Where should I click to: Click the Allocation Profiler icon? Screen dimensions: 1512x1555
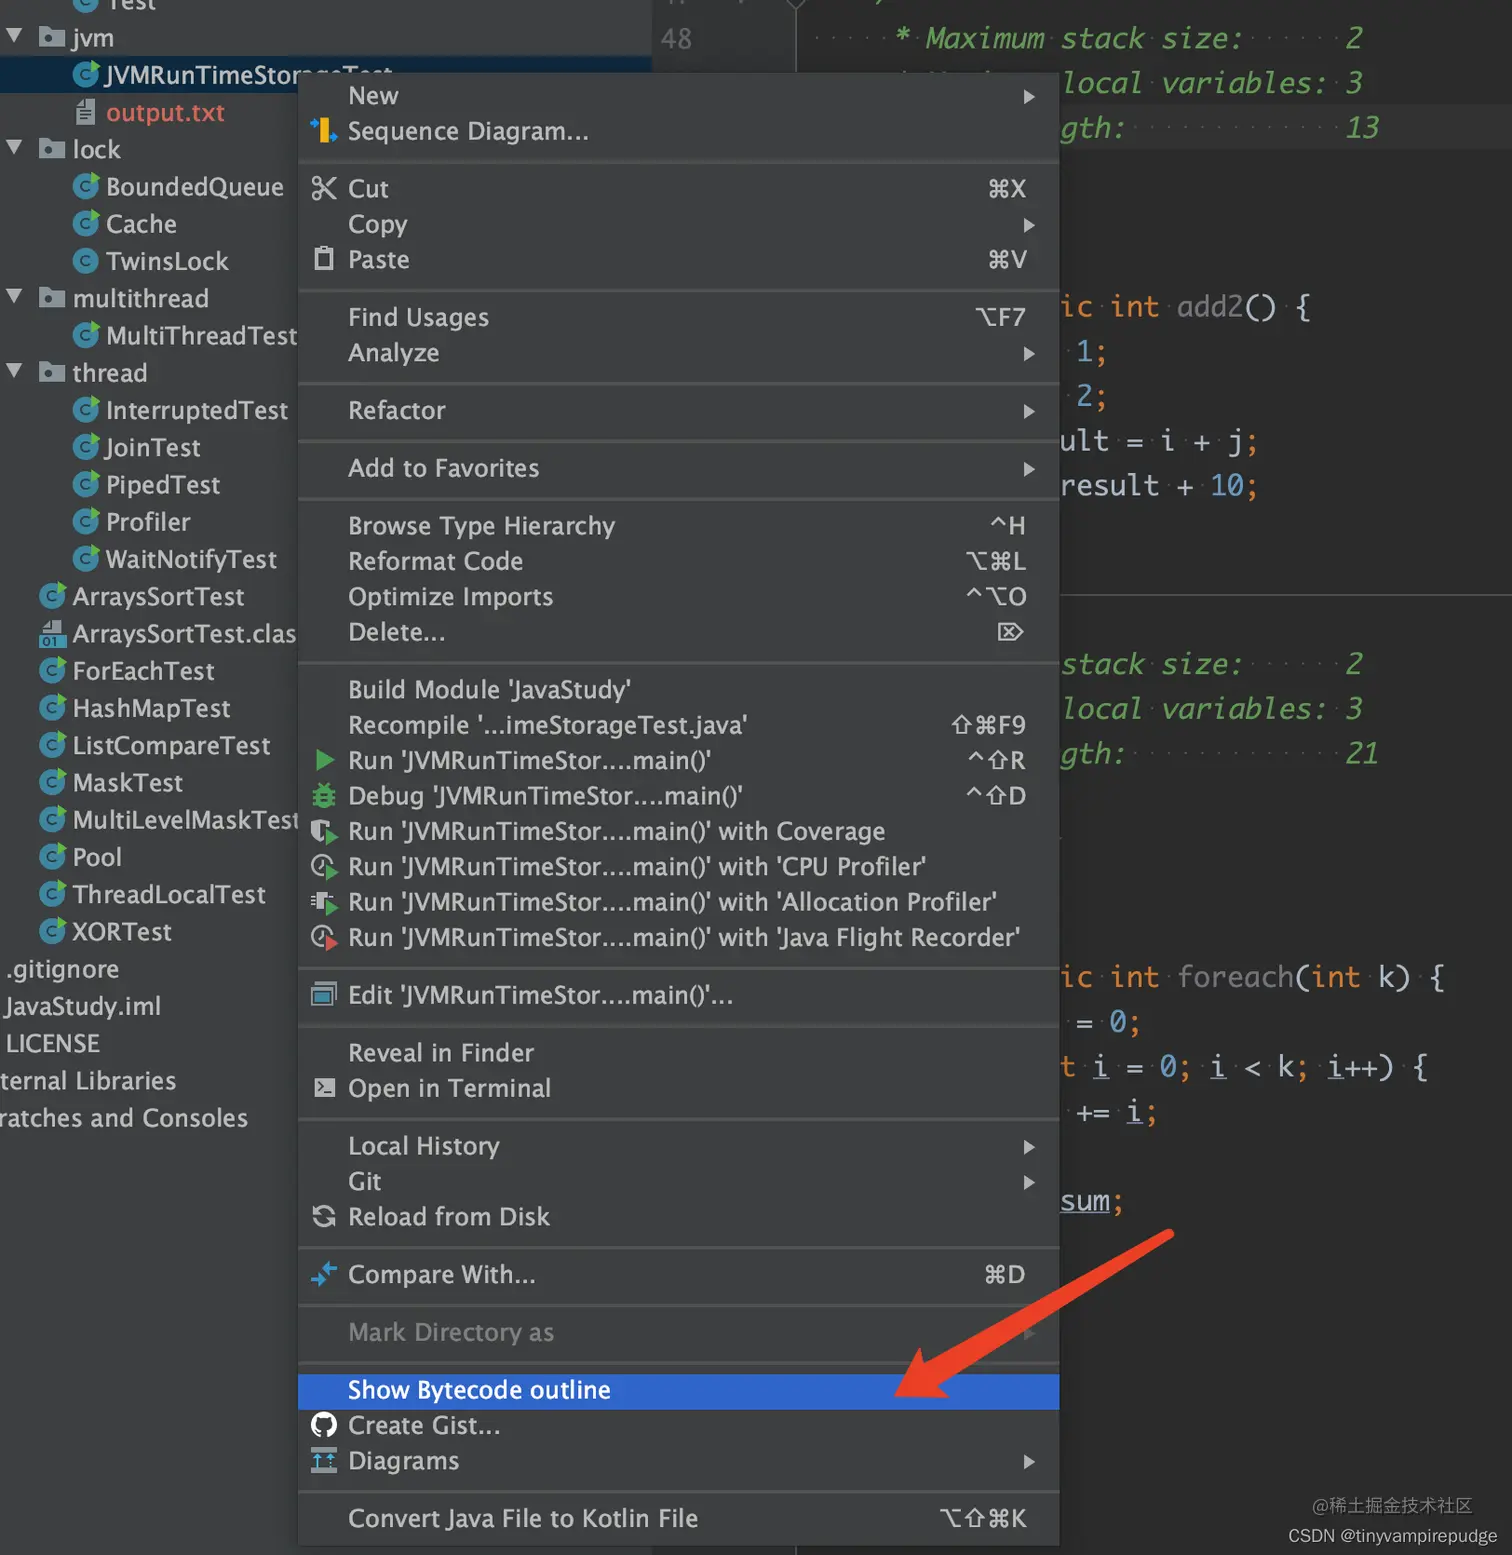324,902
